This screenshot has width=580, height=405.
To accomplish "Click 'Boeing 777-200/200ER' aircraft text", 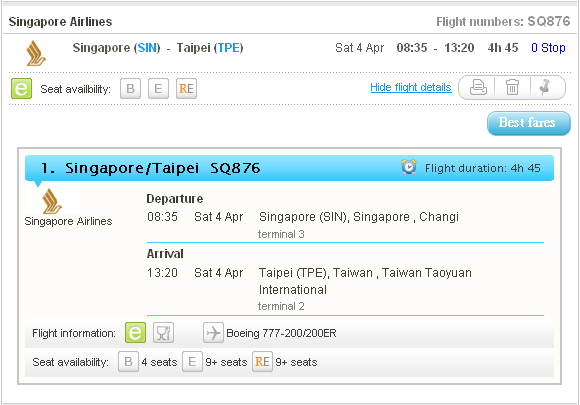I will pyautogui.click(x=281, y=333).
